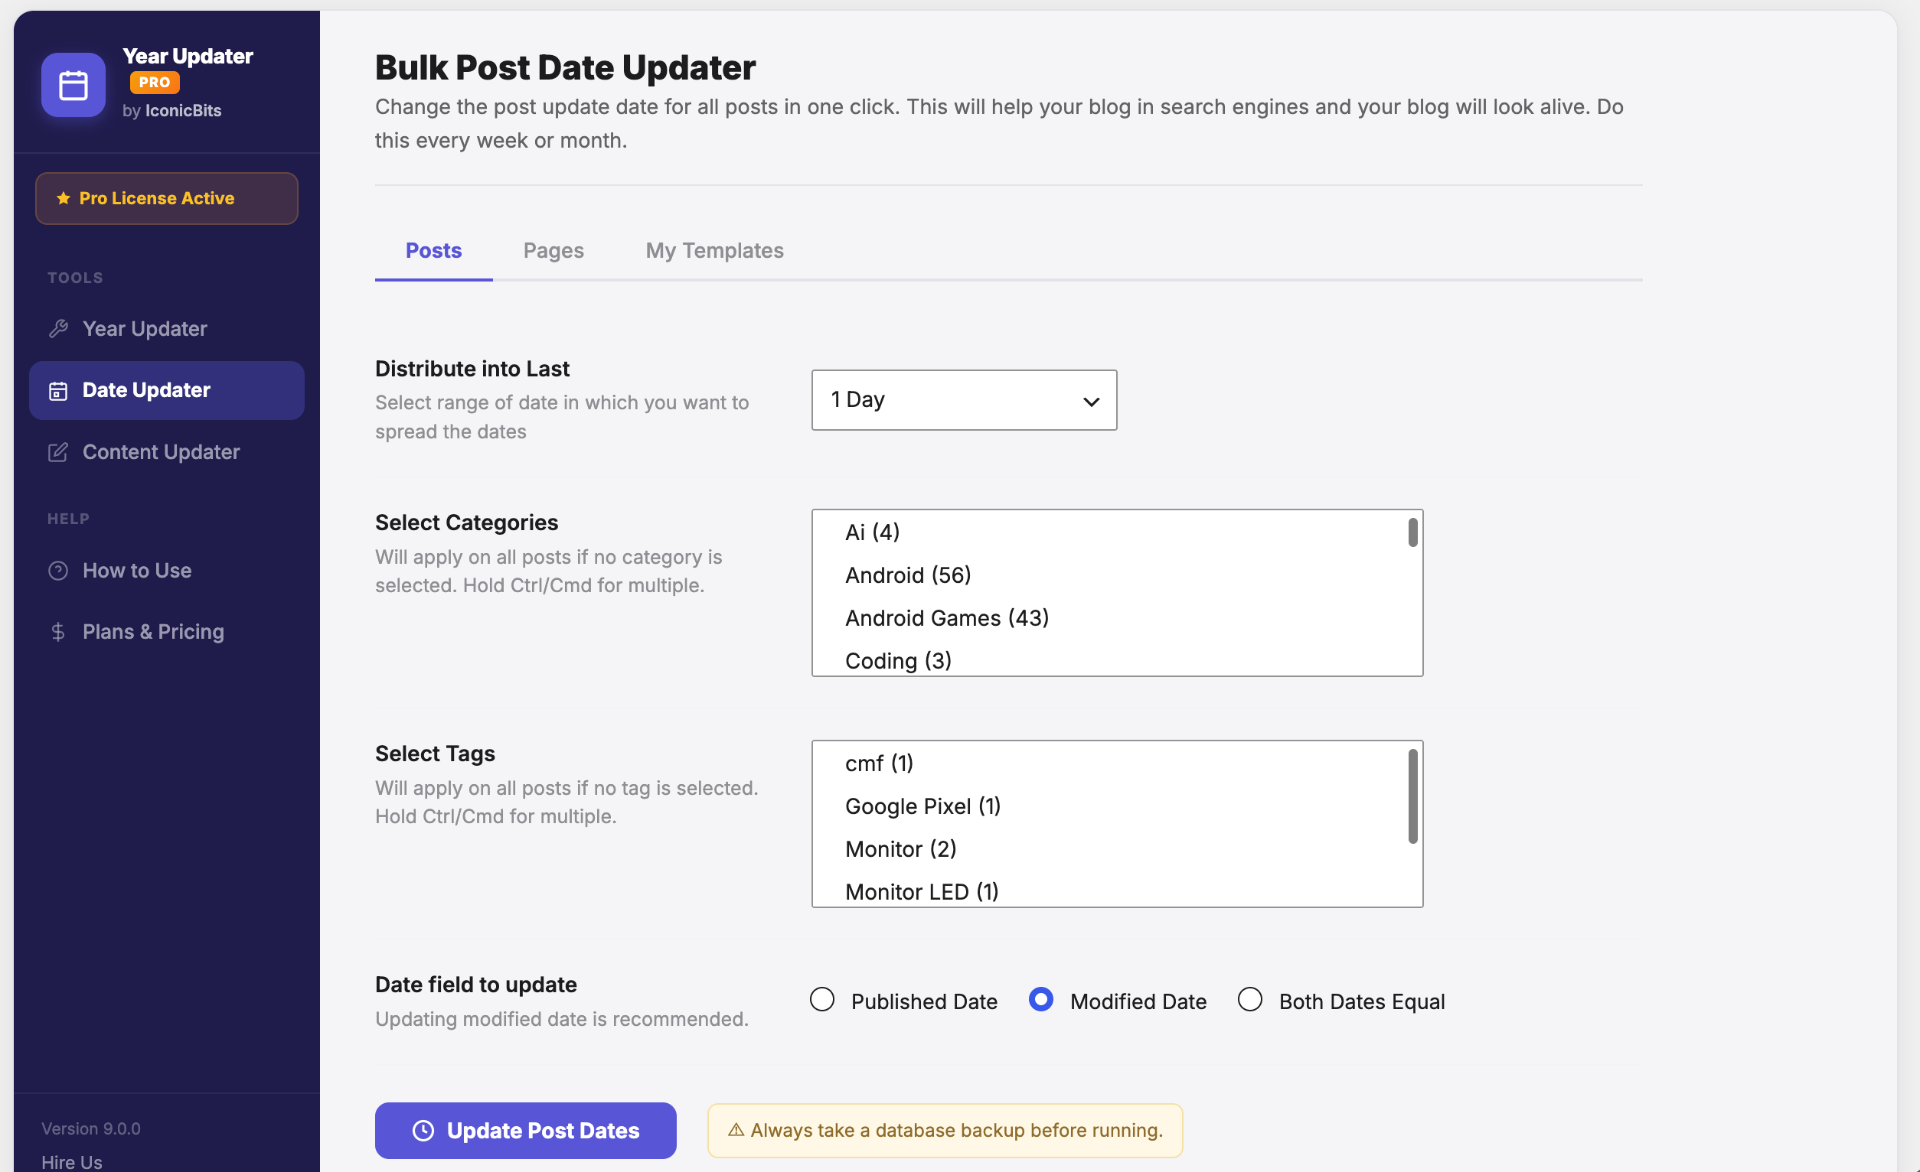Click the Update Post Dates button
The image size is (1920, 1172).
pos(525,1131)
